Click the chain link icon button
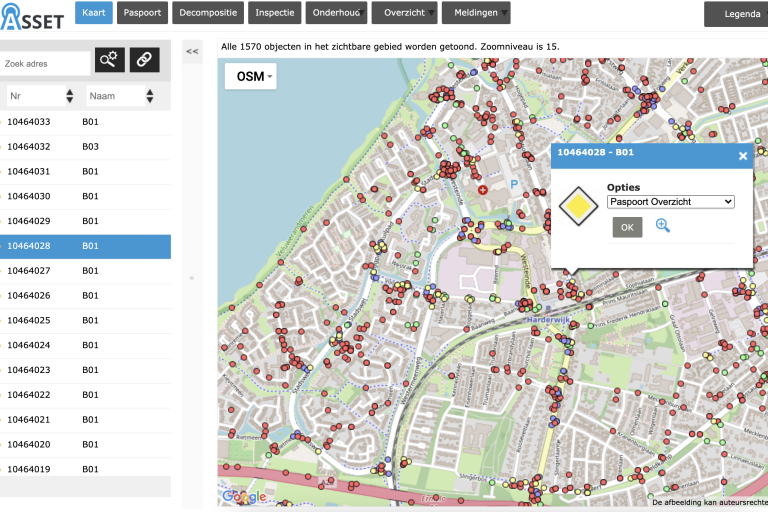This screenshot has width=768, height=512. (x=145, y=61)
